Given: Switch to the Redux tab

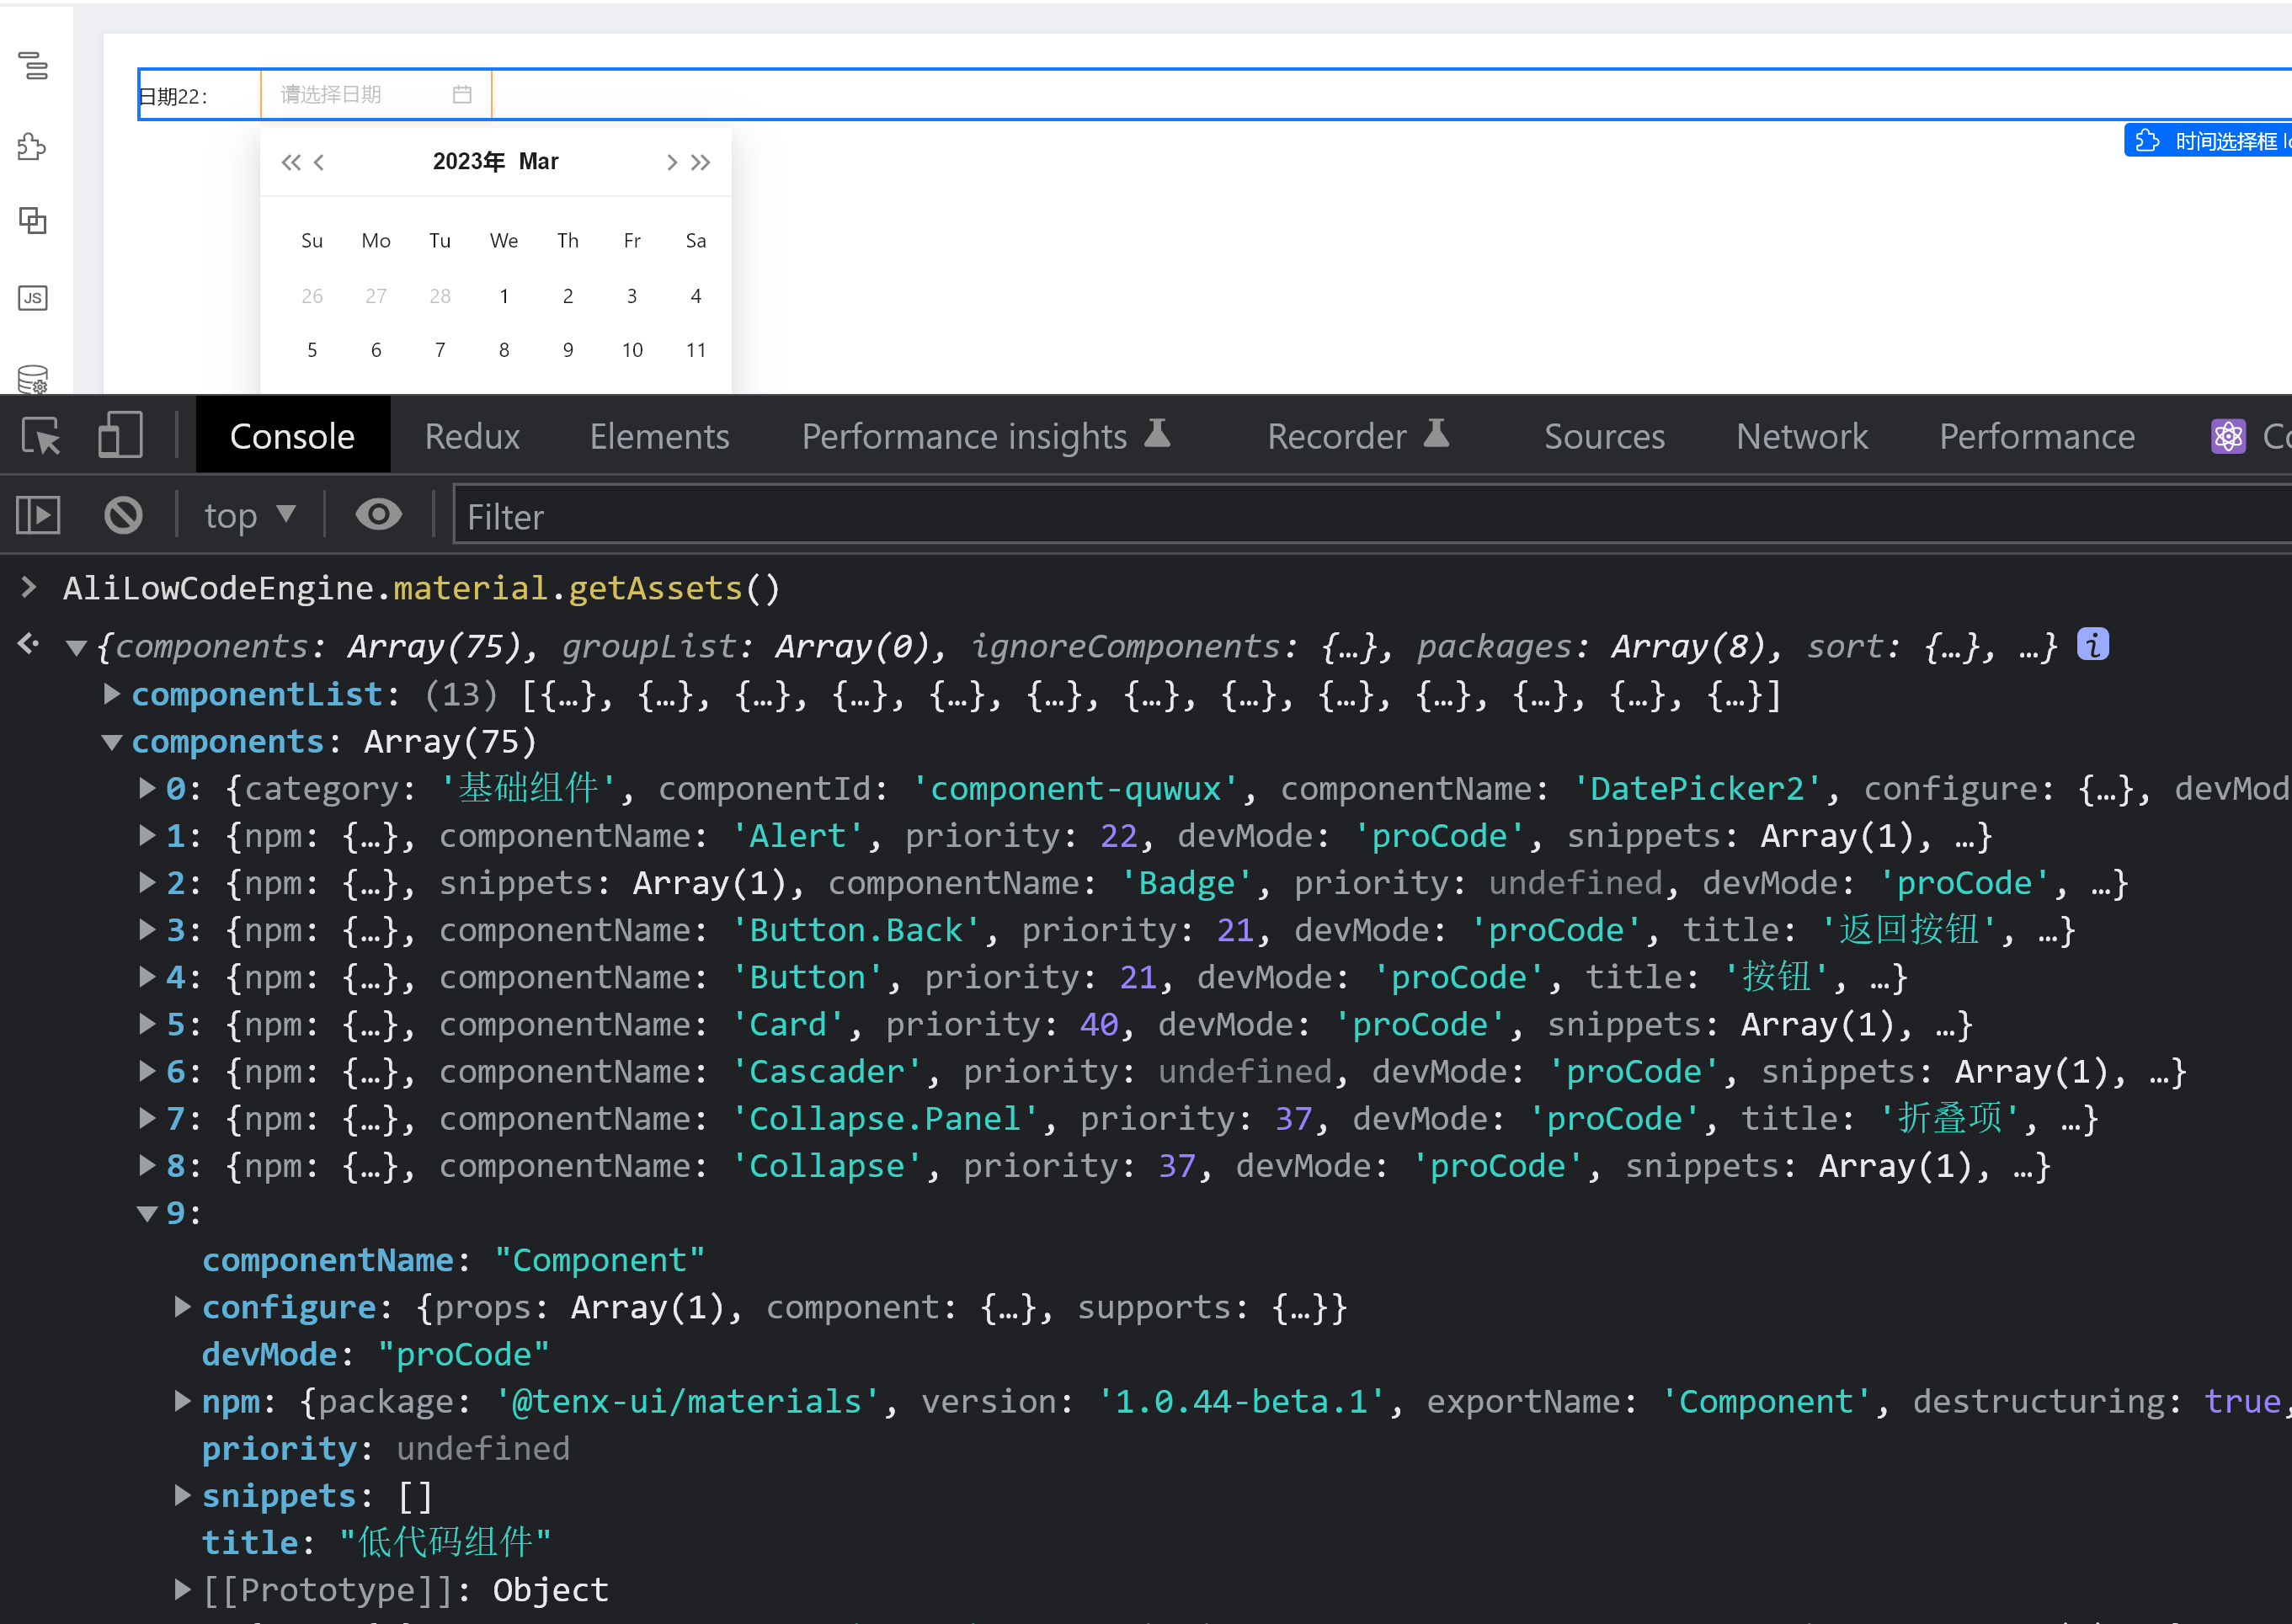Looking at the screenshot, I should 472,436.
